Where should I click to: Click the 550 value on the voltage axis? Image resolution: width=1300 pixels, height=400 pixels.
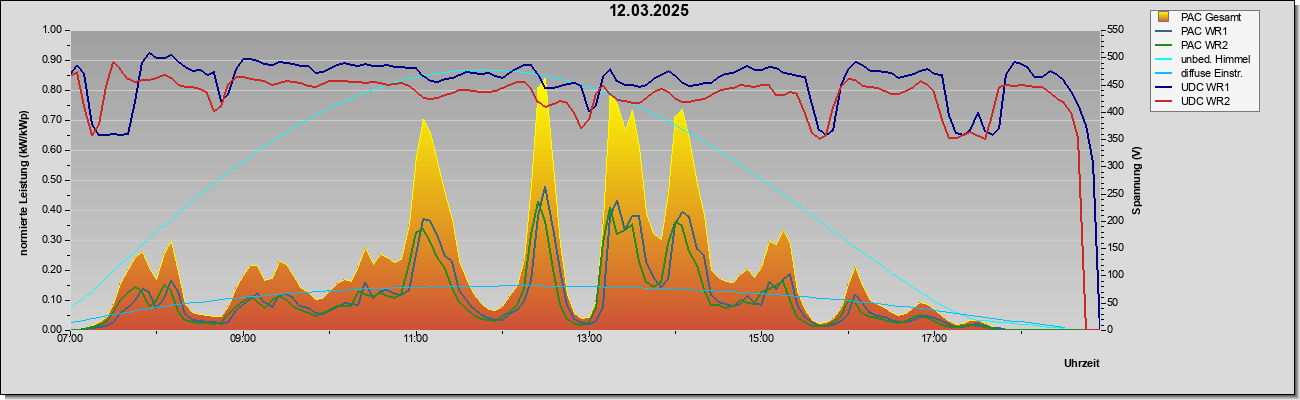click(x=1109, y=30)
